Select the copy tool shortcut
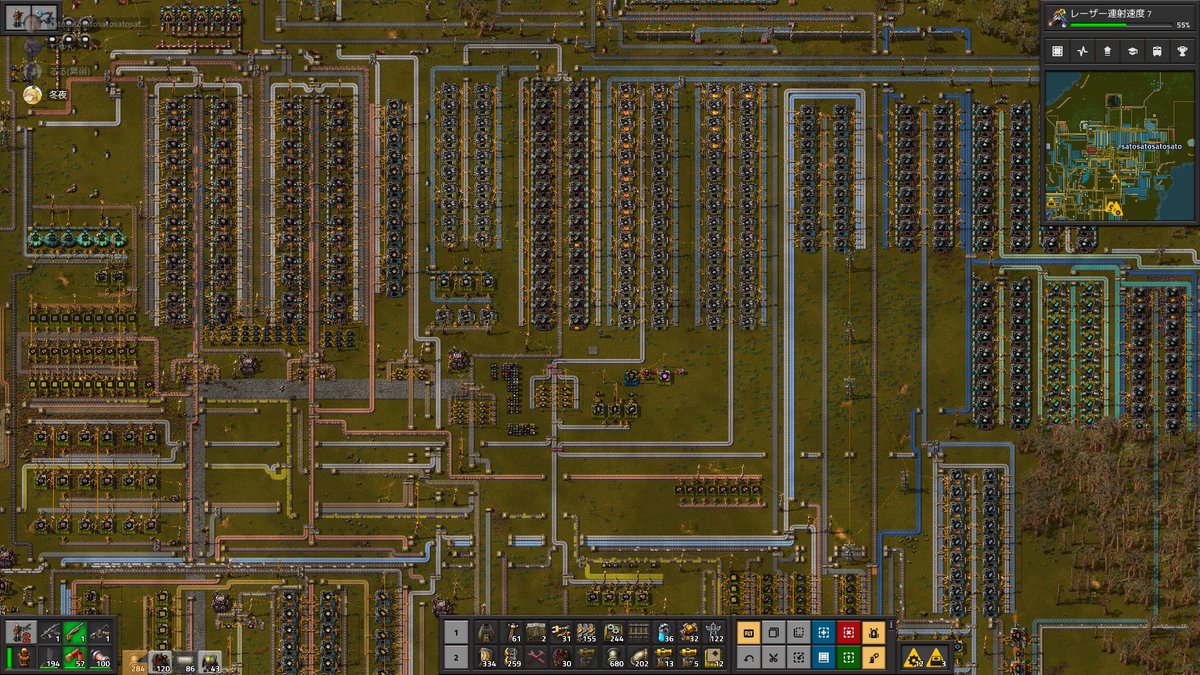This screenshot has height=675, width=1200. pyautogui.click(x=774, y=632)
